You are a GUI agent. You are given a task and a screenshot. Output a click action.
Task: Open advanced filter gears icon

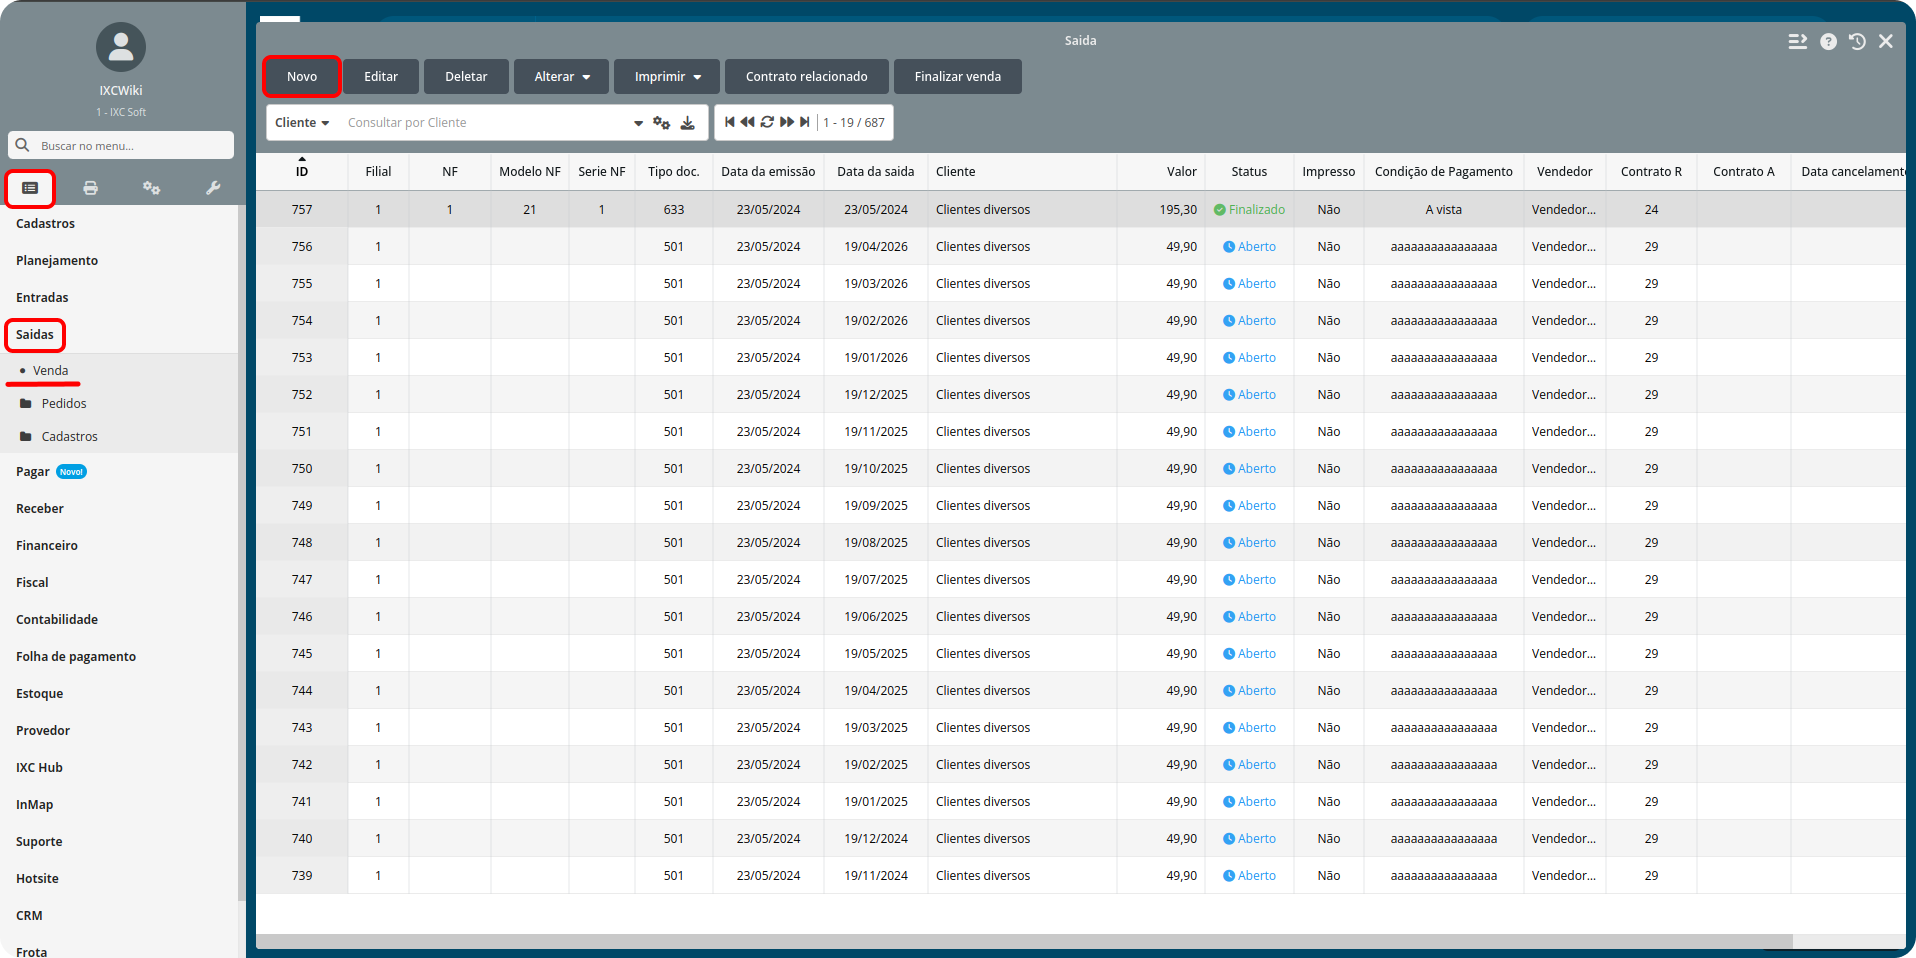661,122
